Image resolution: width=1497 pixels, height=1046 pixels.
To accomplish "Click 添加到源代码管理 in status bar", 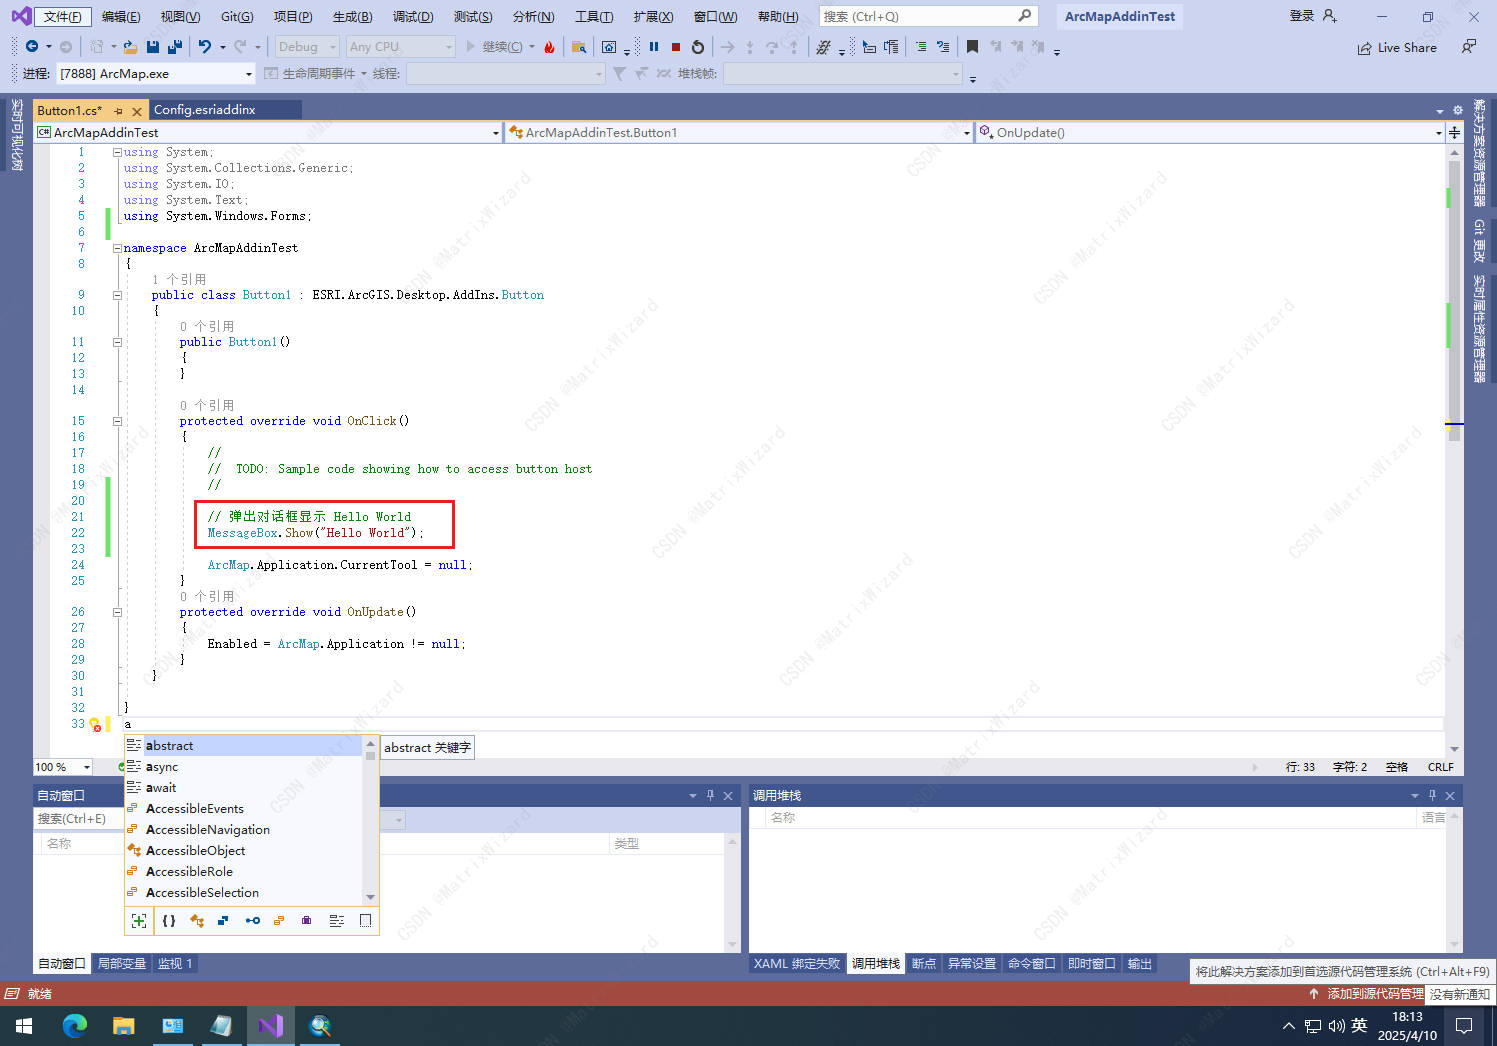I will tap(1366, 994).
